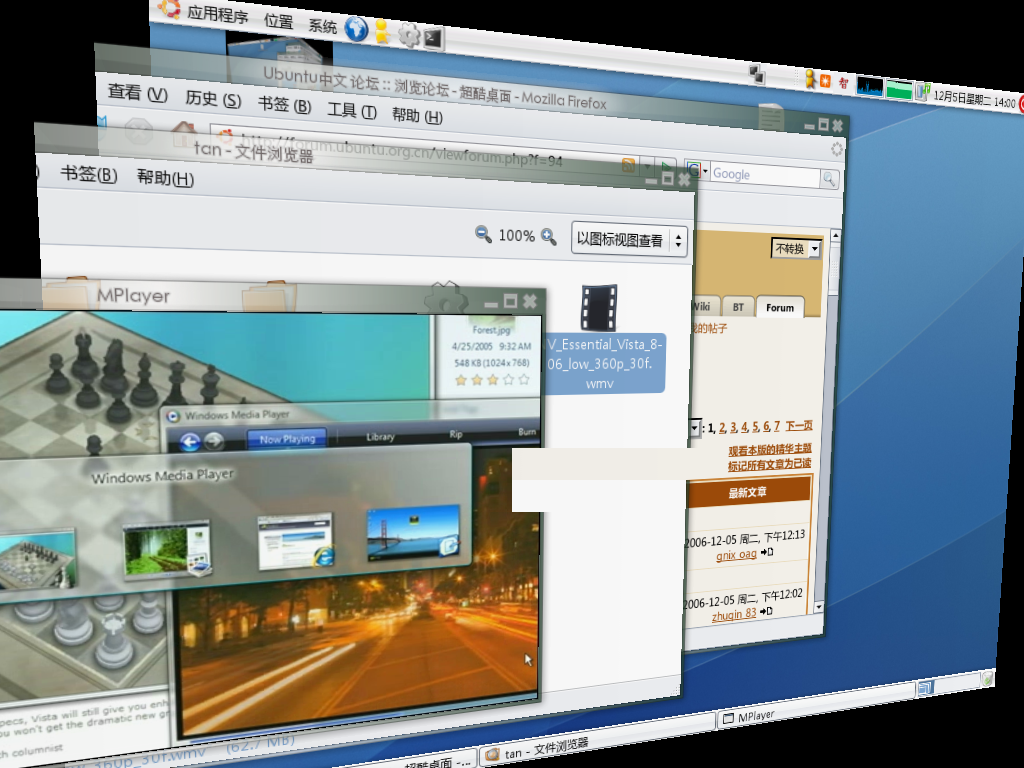This screenshot has width=1024, height=768.
Task: Select the Forum tab on forum page
Action: tap(780, 307)
